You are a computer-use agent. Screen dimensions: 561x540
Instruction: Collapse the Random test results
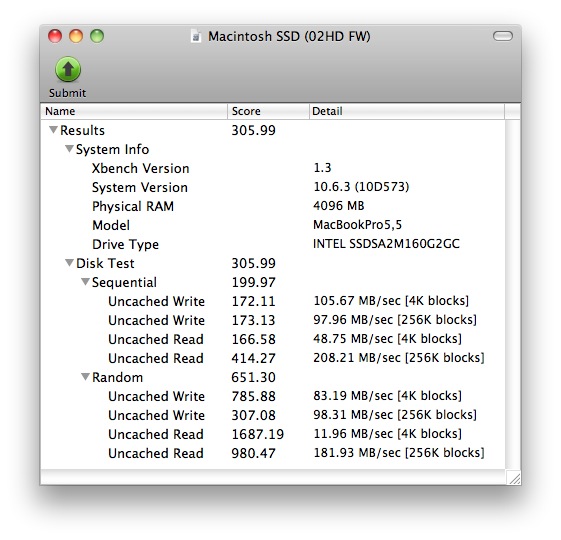(85, 377)
